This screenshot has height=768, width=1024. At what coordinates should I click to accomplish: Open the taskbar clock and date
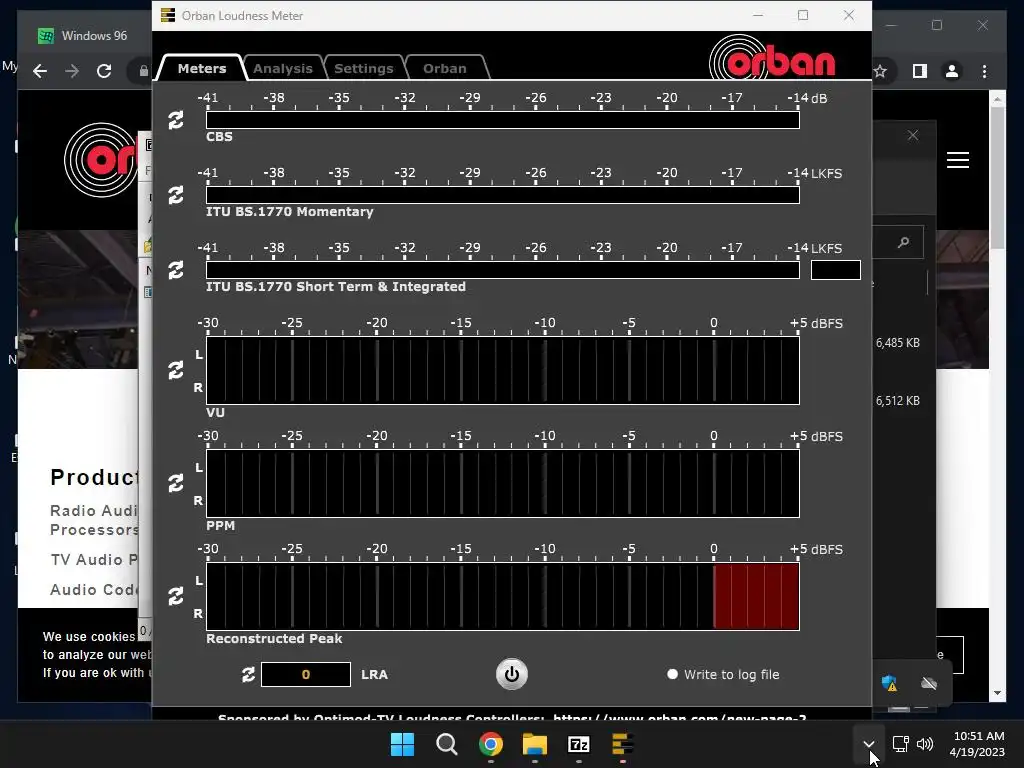point(978,744)
